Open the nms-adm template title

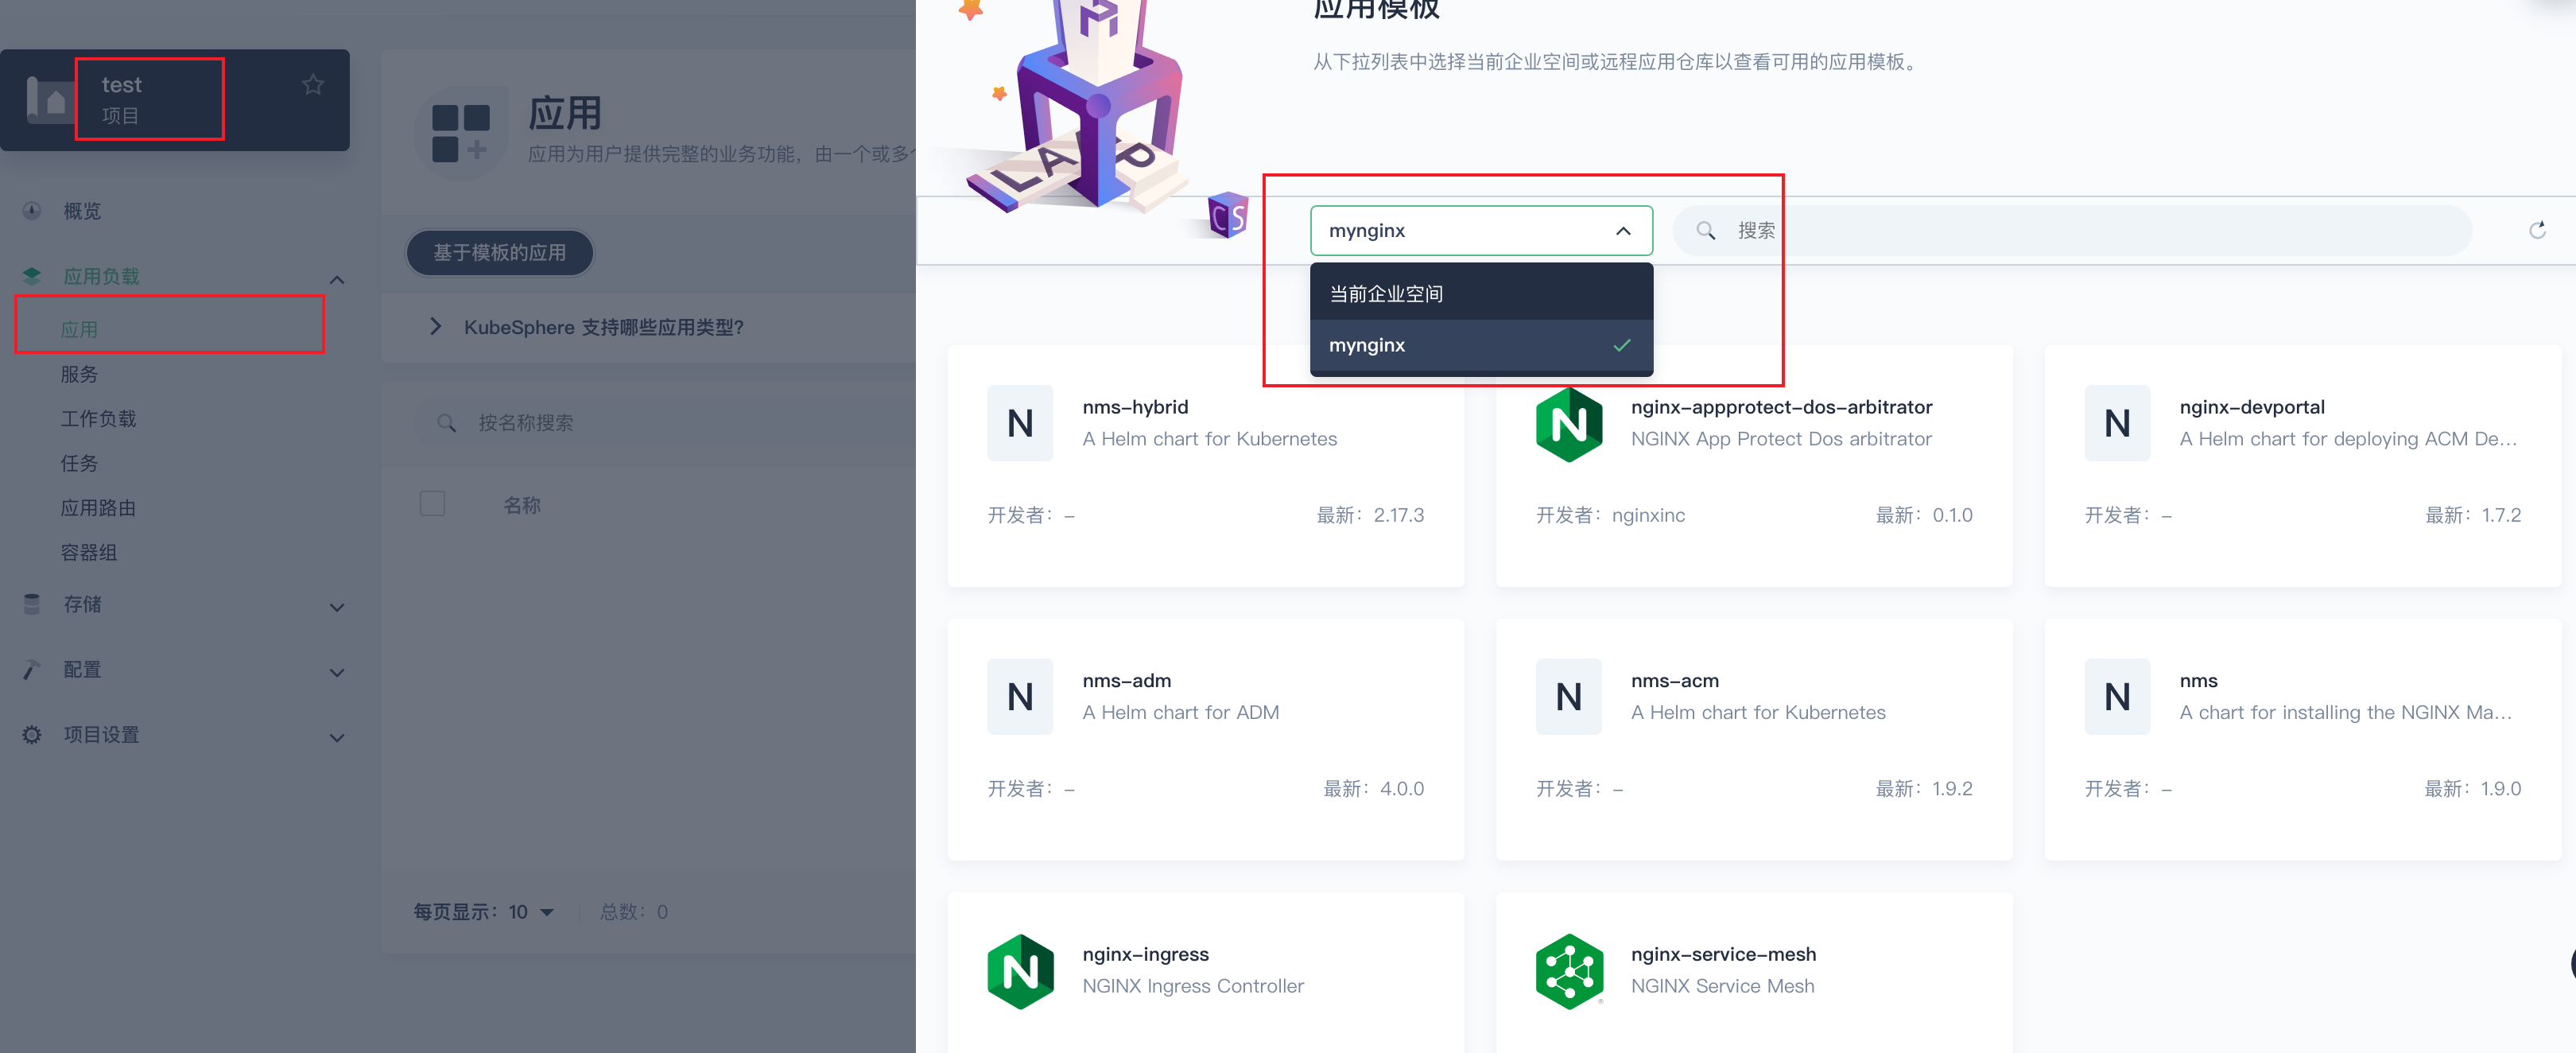click(1126, 681)
